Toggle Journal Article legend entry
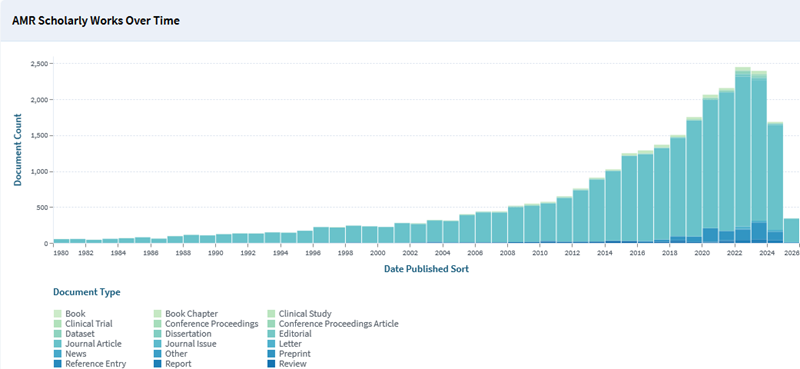 tap(88, 344)
